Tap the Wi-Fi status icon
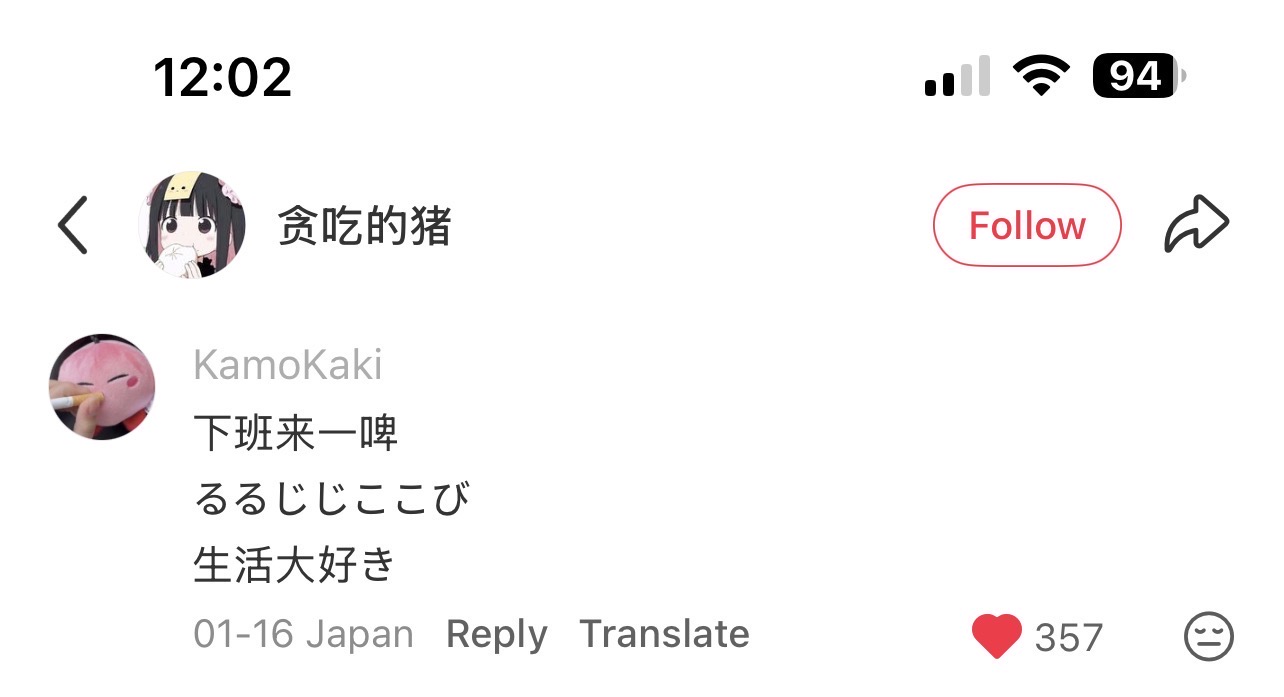The height and width of the screenshot is (697, 1284). [1041, 76]
